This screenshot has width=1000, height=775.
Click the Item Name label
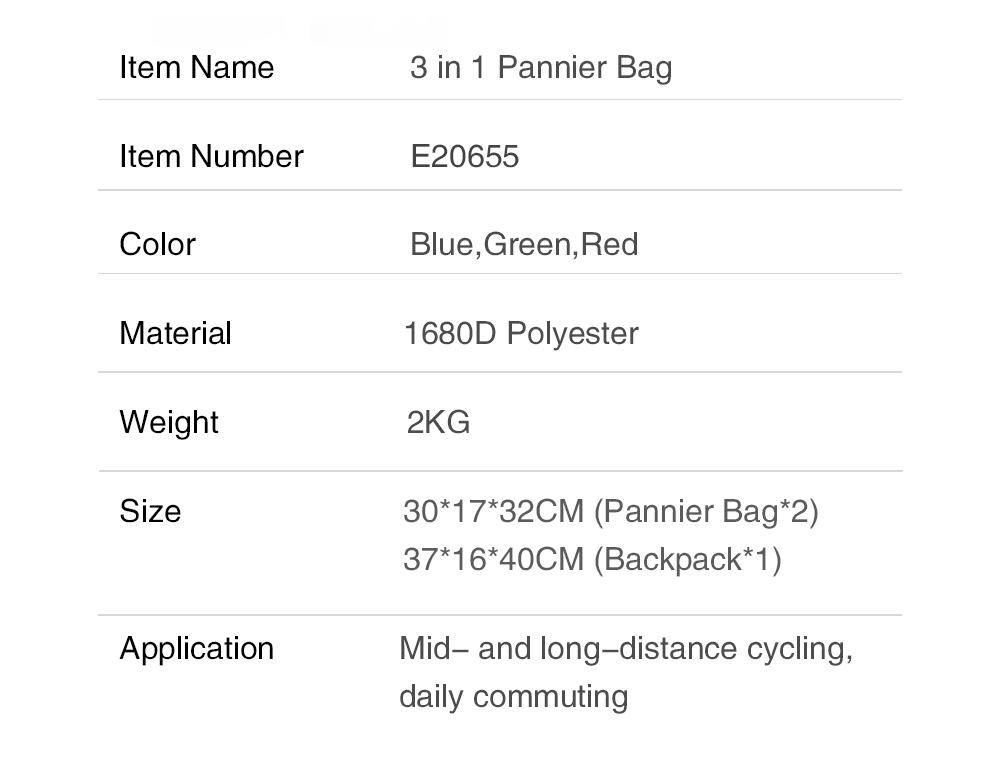pos(196,68)
